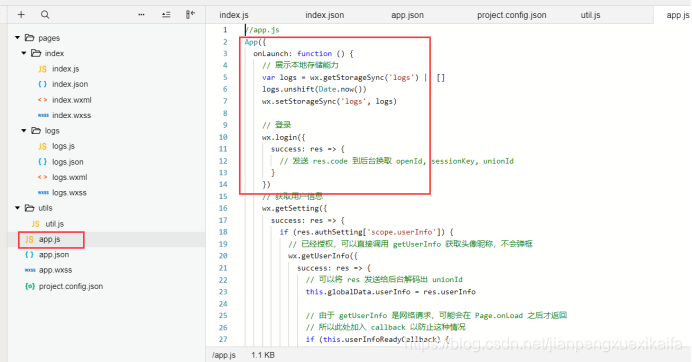The image size is (692, 362).
Task: Open the three-dots more options menu
Action: pyautogui.click(x=141, y=15)
